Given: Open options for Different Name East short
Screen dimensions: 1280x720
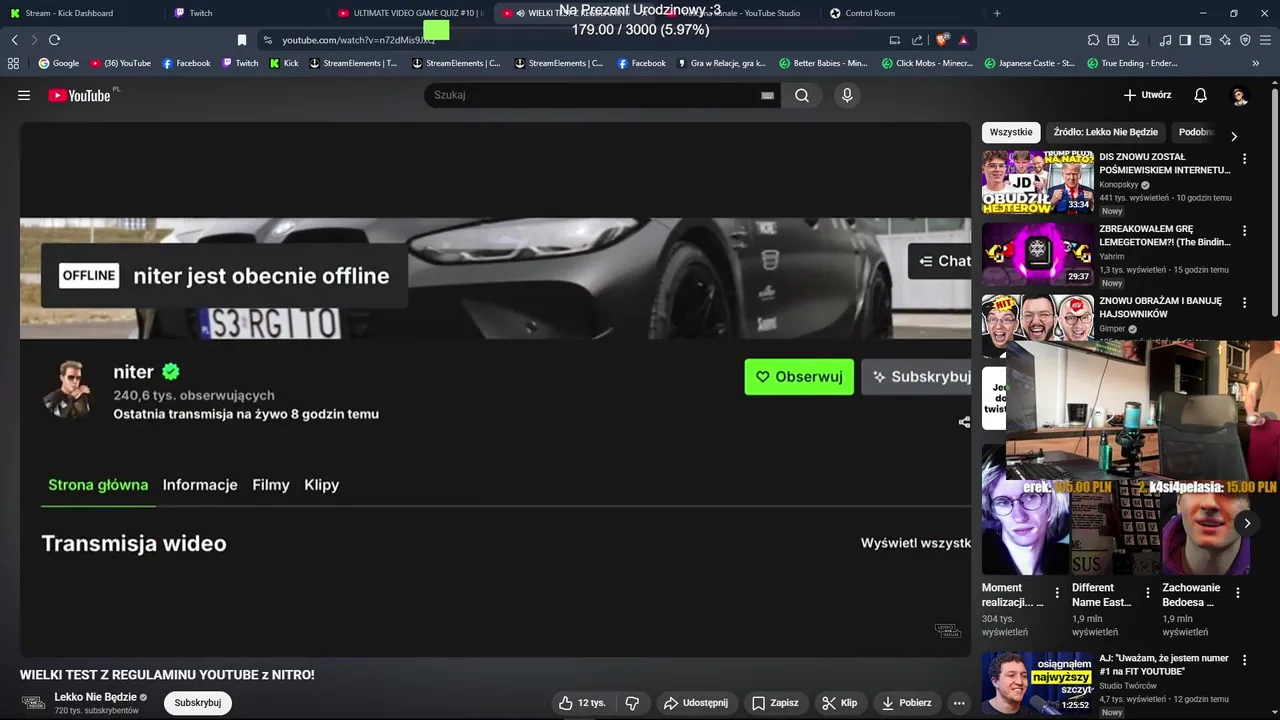Looking at the screenshot, I should point(1147,593).
